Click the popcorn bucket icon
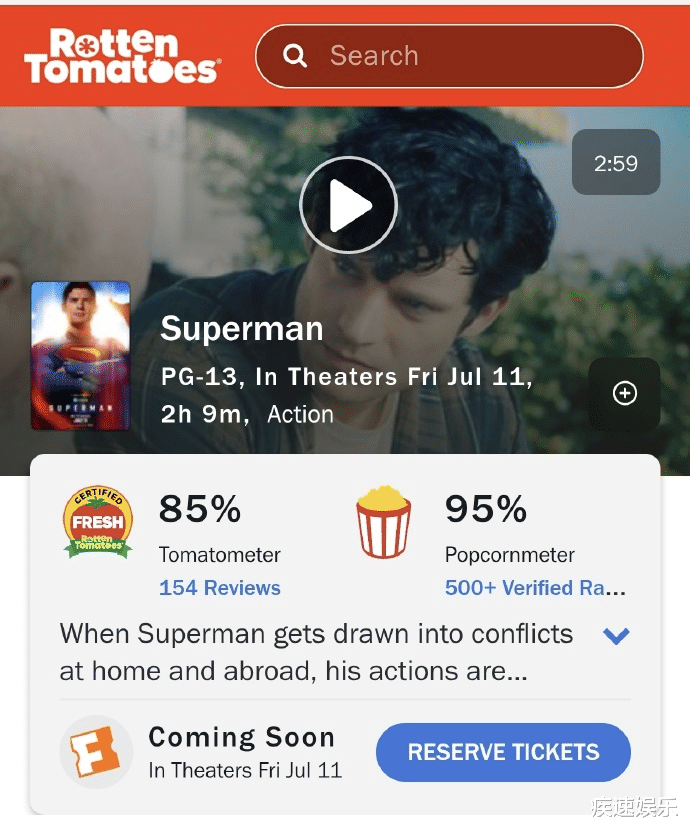 [x=383, y=521]
